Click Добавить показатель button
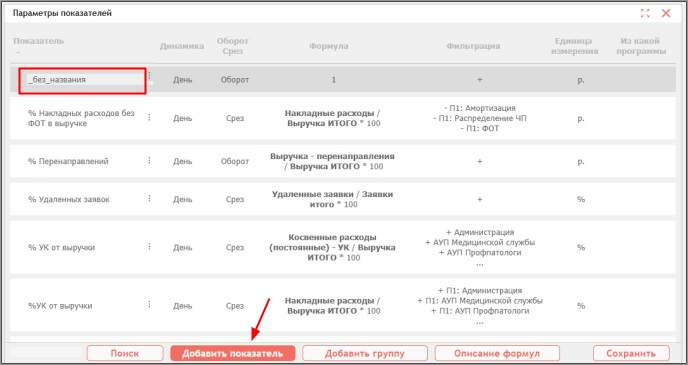Image resolution: width=688 pixels, height=365 pixels. (x=233, y=353)
